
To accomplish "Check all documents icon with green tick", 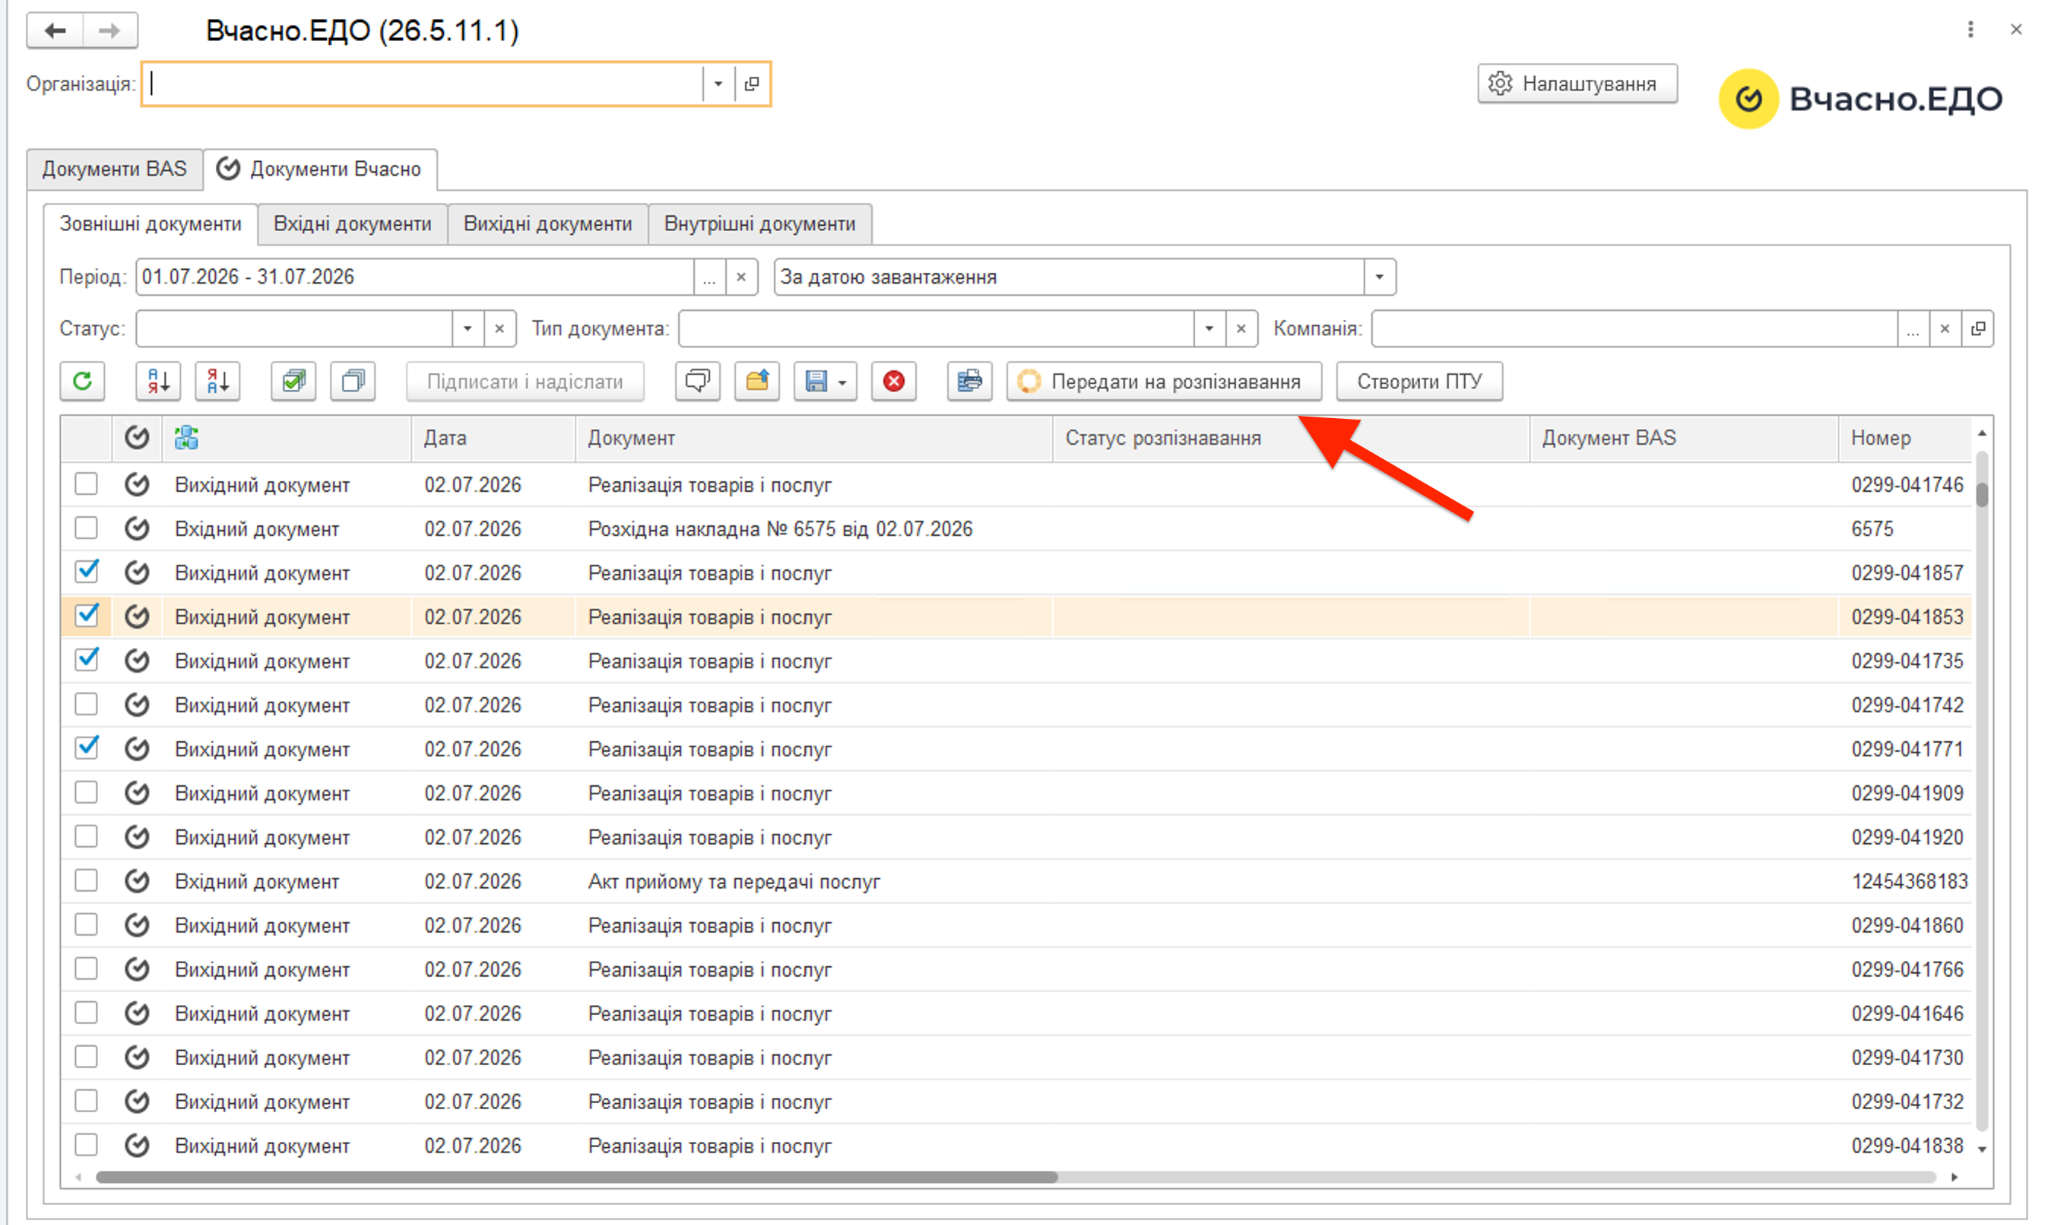I will [x=294, y=381].
